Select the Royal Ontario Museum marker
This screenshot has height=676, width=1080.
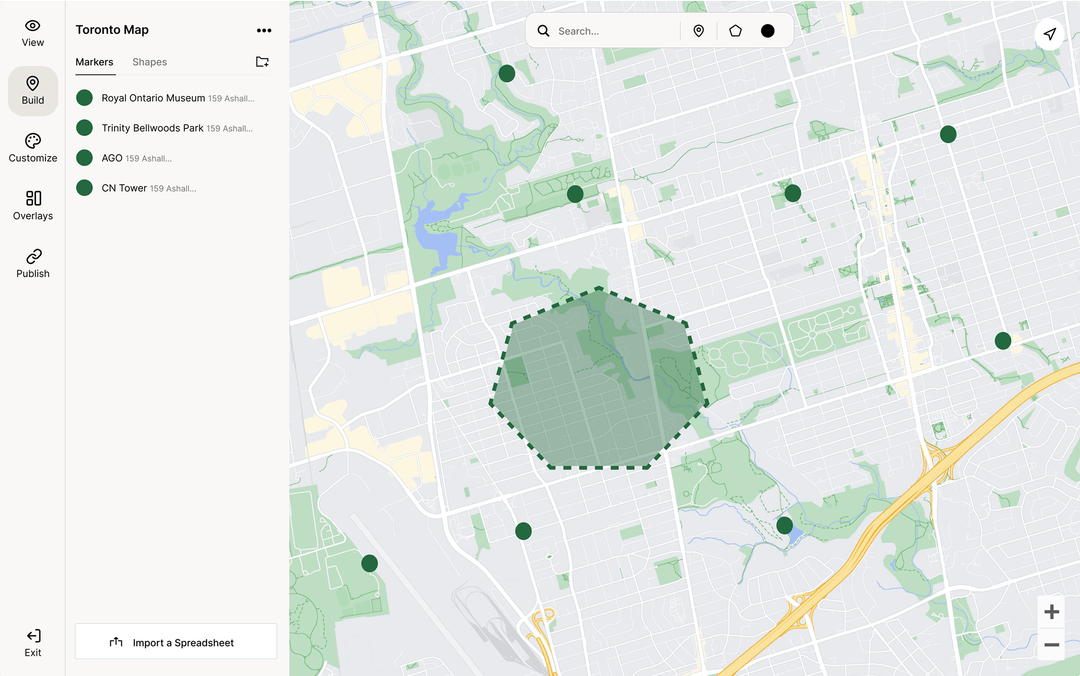153,98
